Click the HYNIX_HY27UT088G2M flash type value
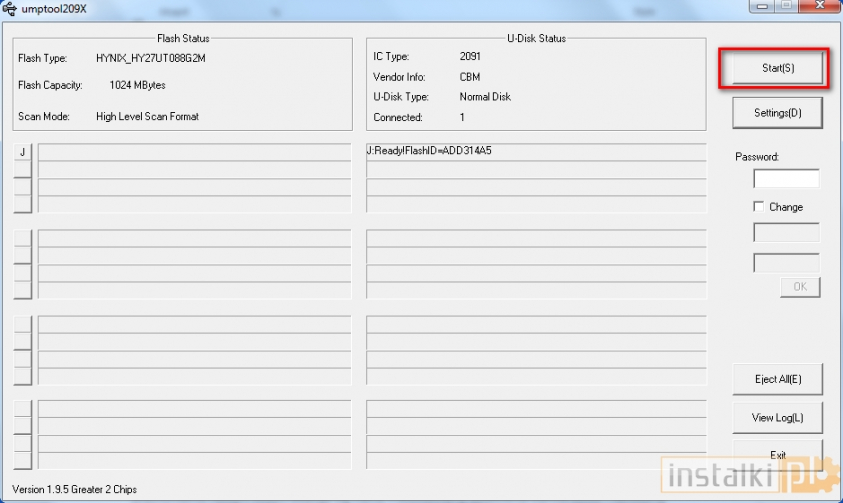 coord(151,58)
